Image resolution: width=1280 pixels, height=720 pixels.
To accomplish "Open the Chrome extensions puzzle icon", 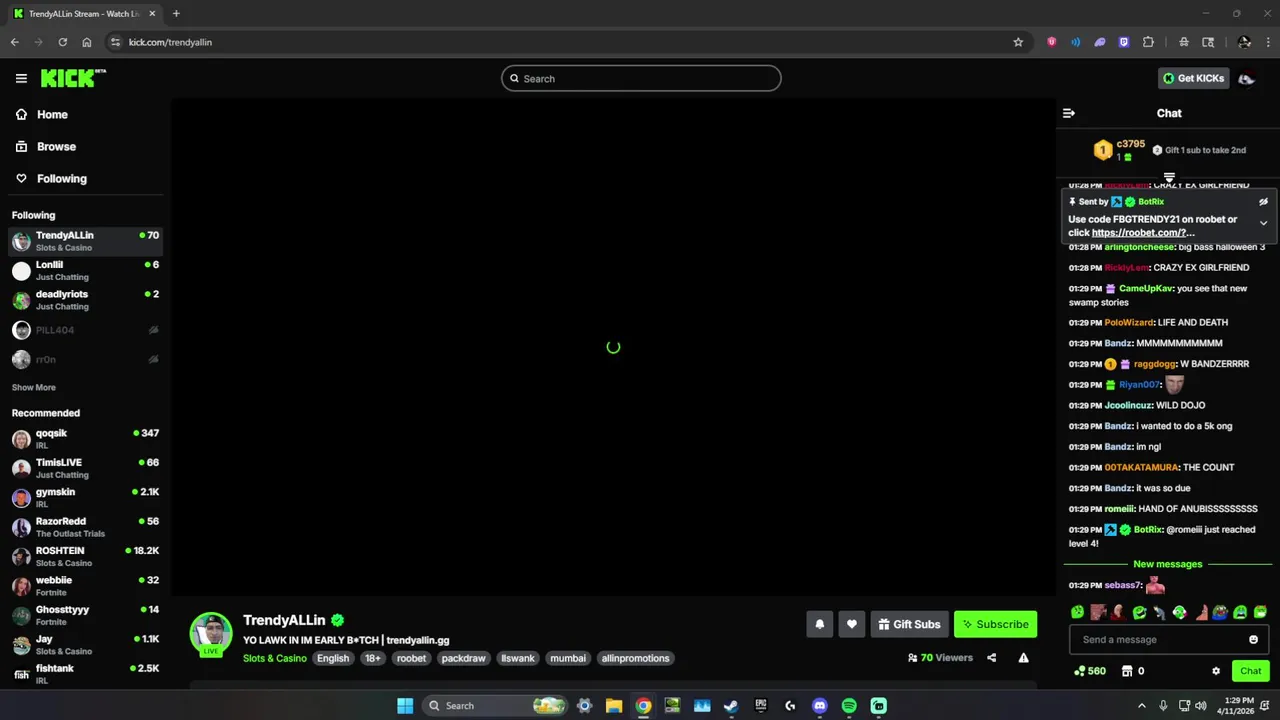I will coord(1148,42).
